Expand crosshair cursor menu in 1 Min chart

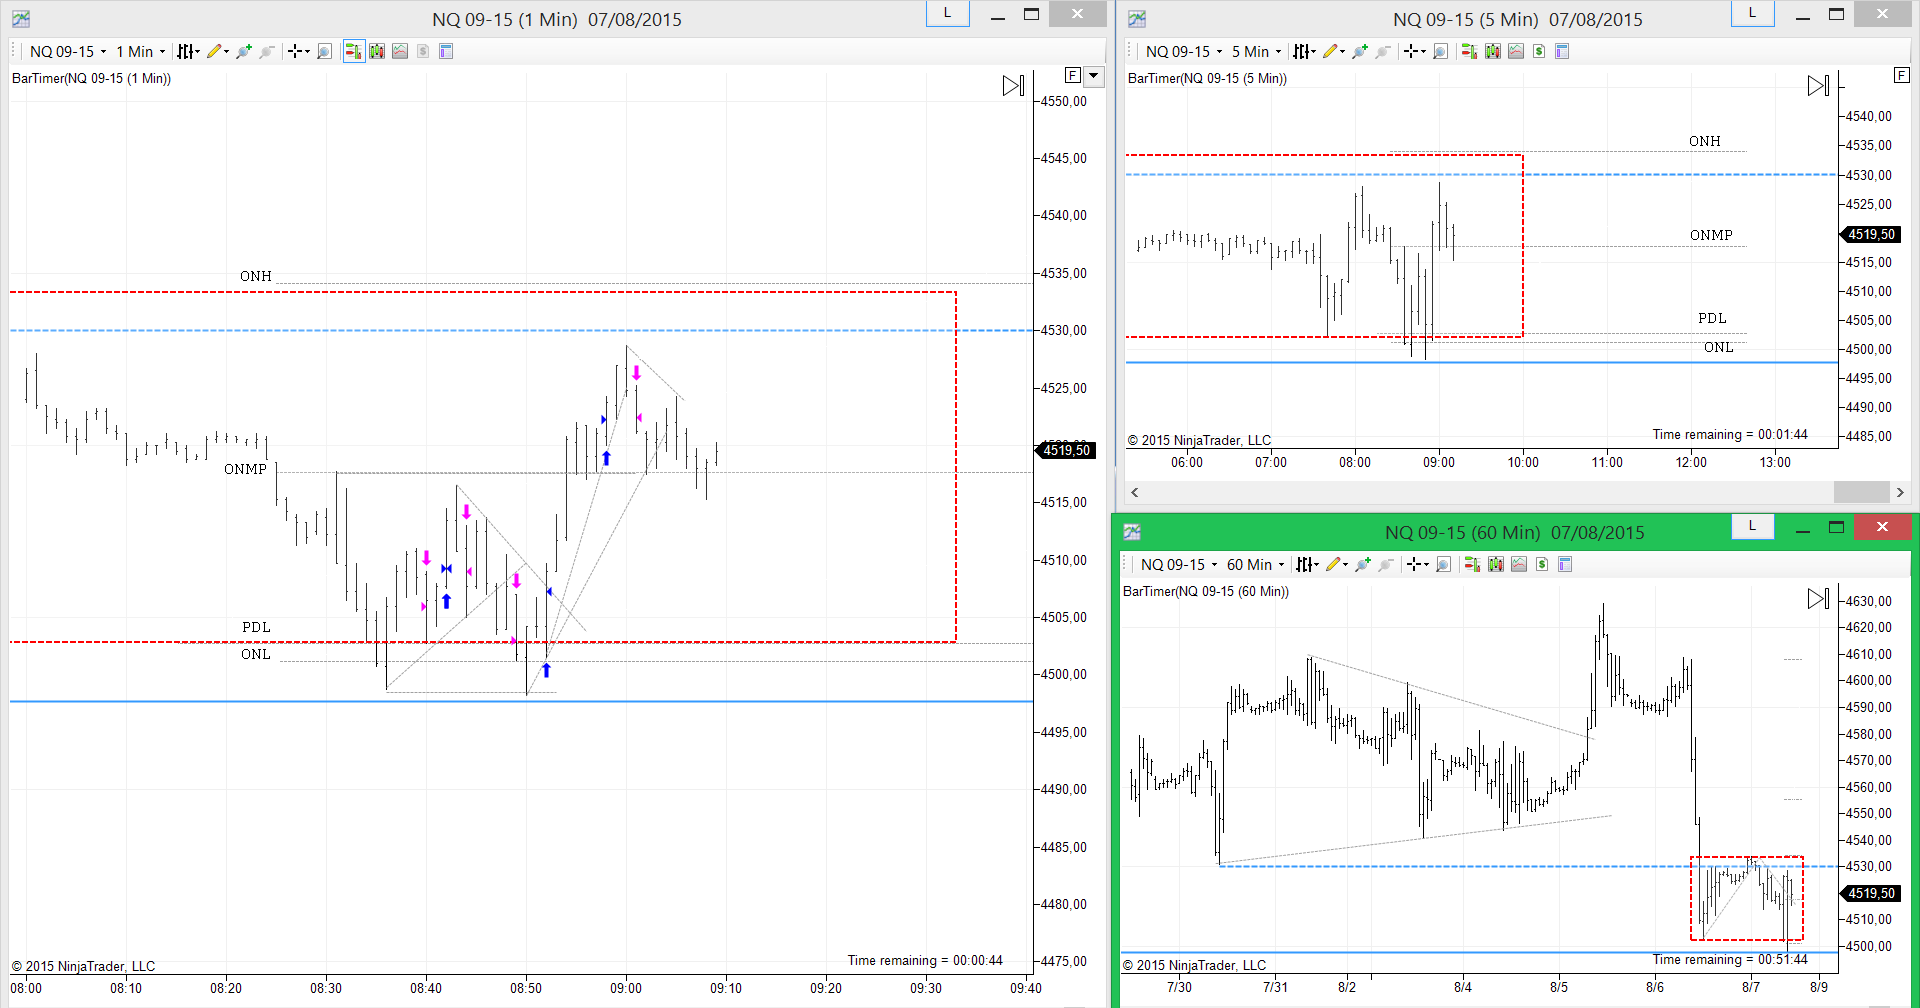(299, 51)
